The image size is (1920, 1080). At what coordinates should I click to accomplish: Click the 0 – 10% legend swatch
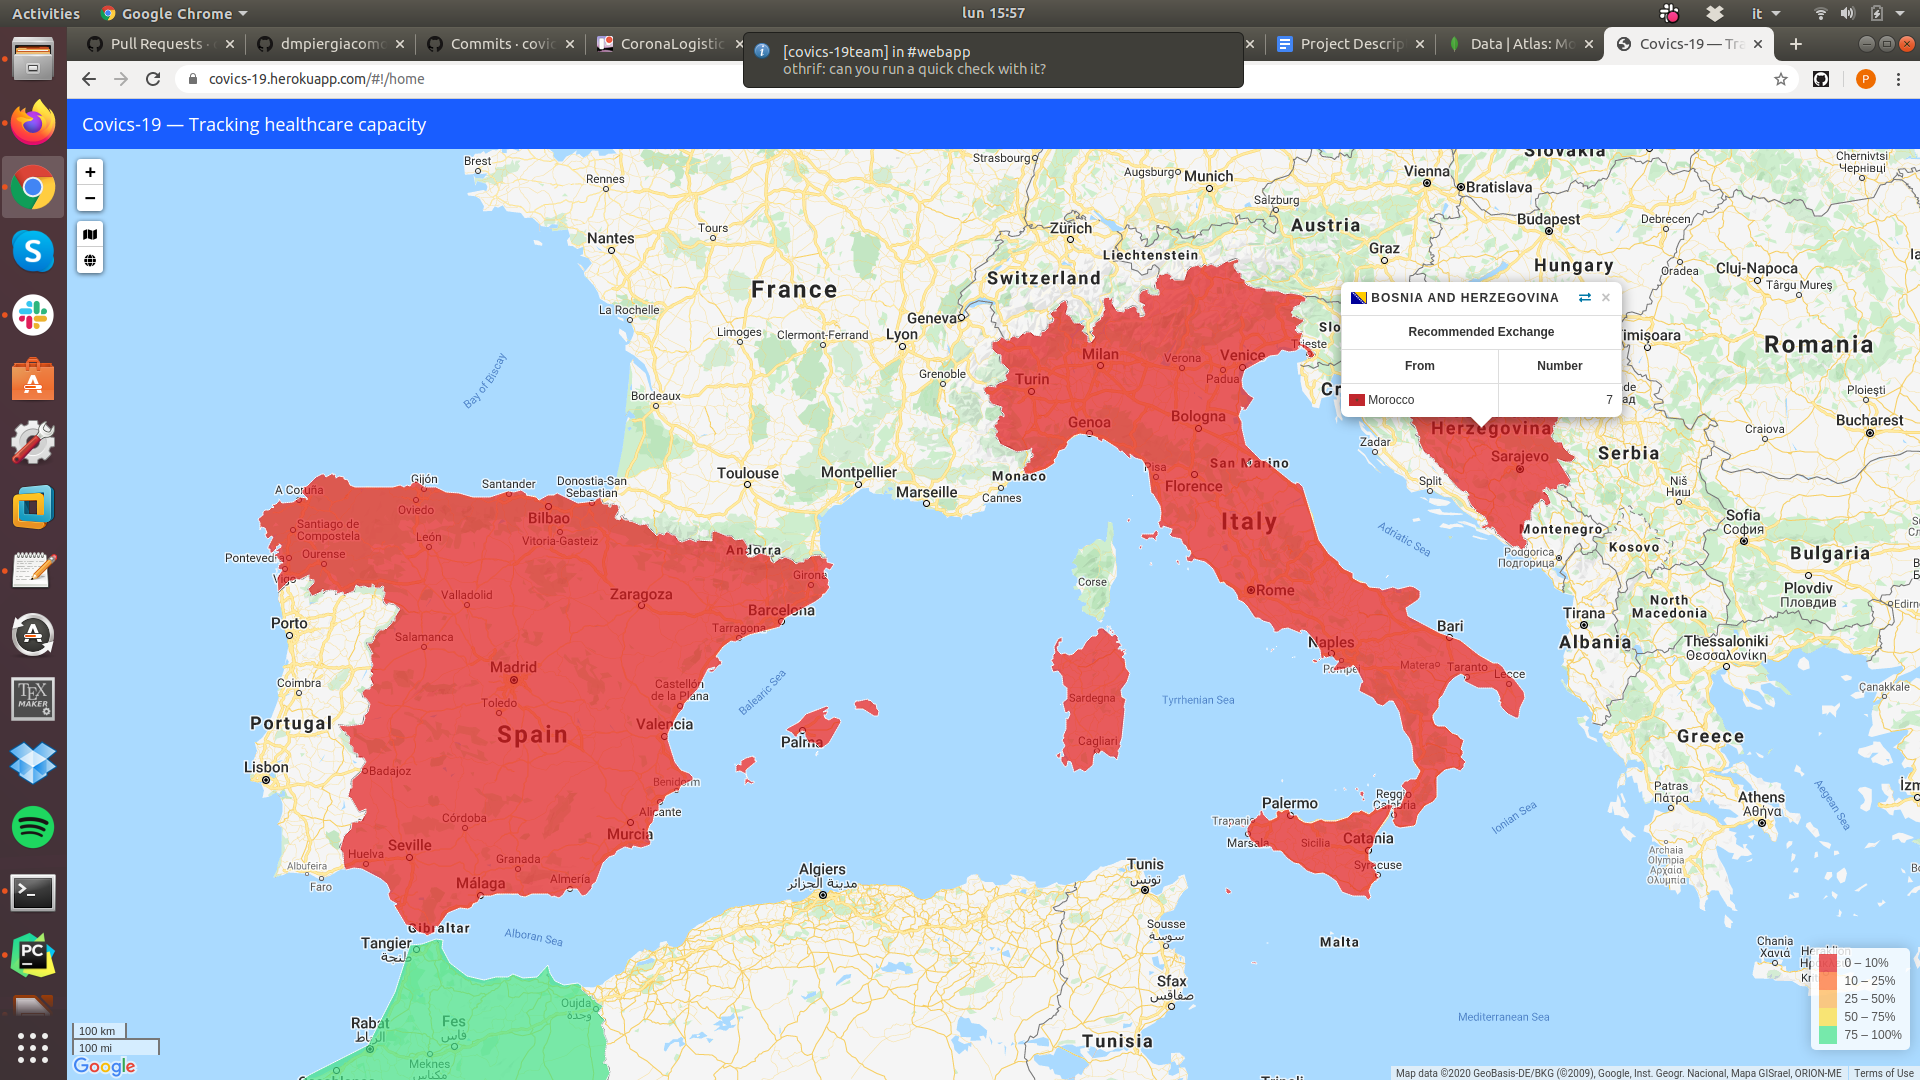coord(1828,963)
